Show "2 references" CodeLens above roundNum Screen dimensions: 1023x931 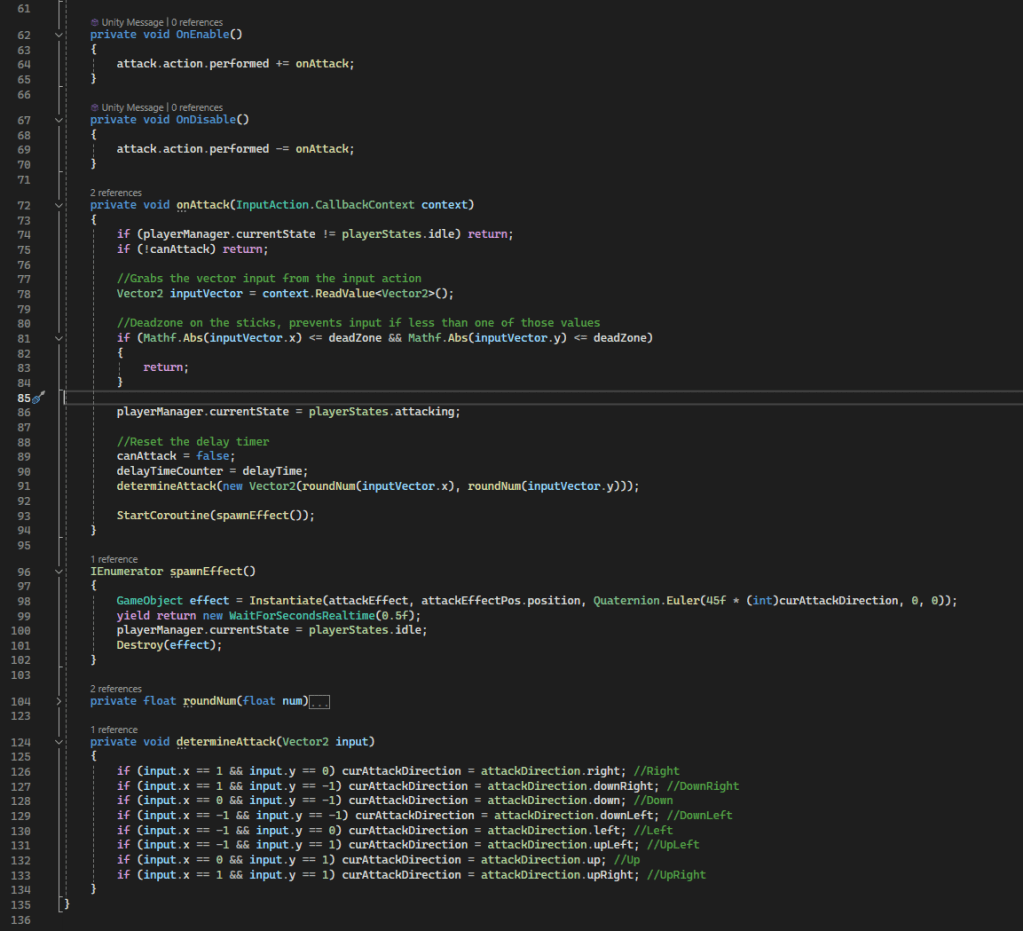(116, 689)
